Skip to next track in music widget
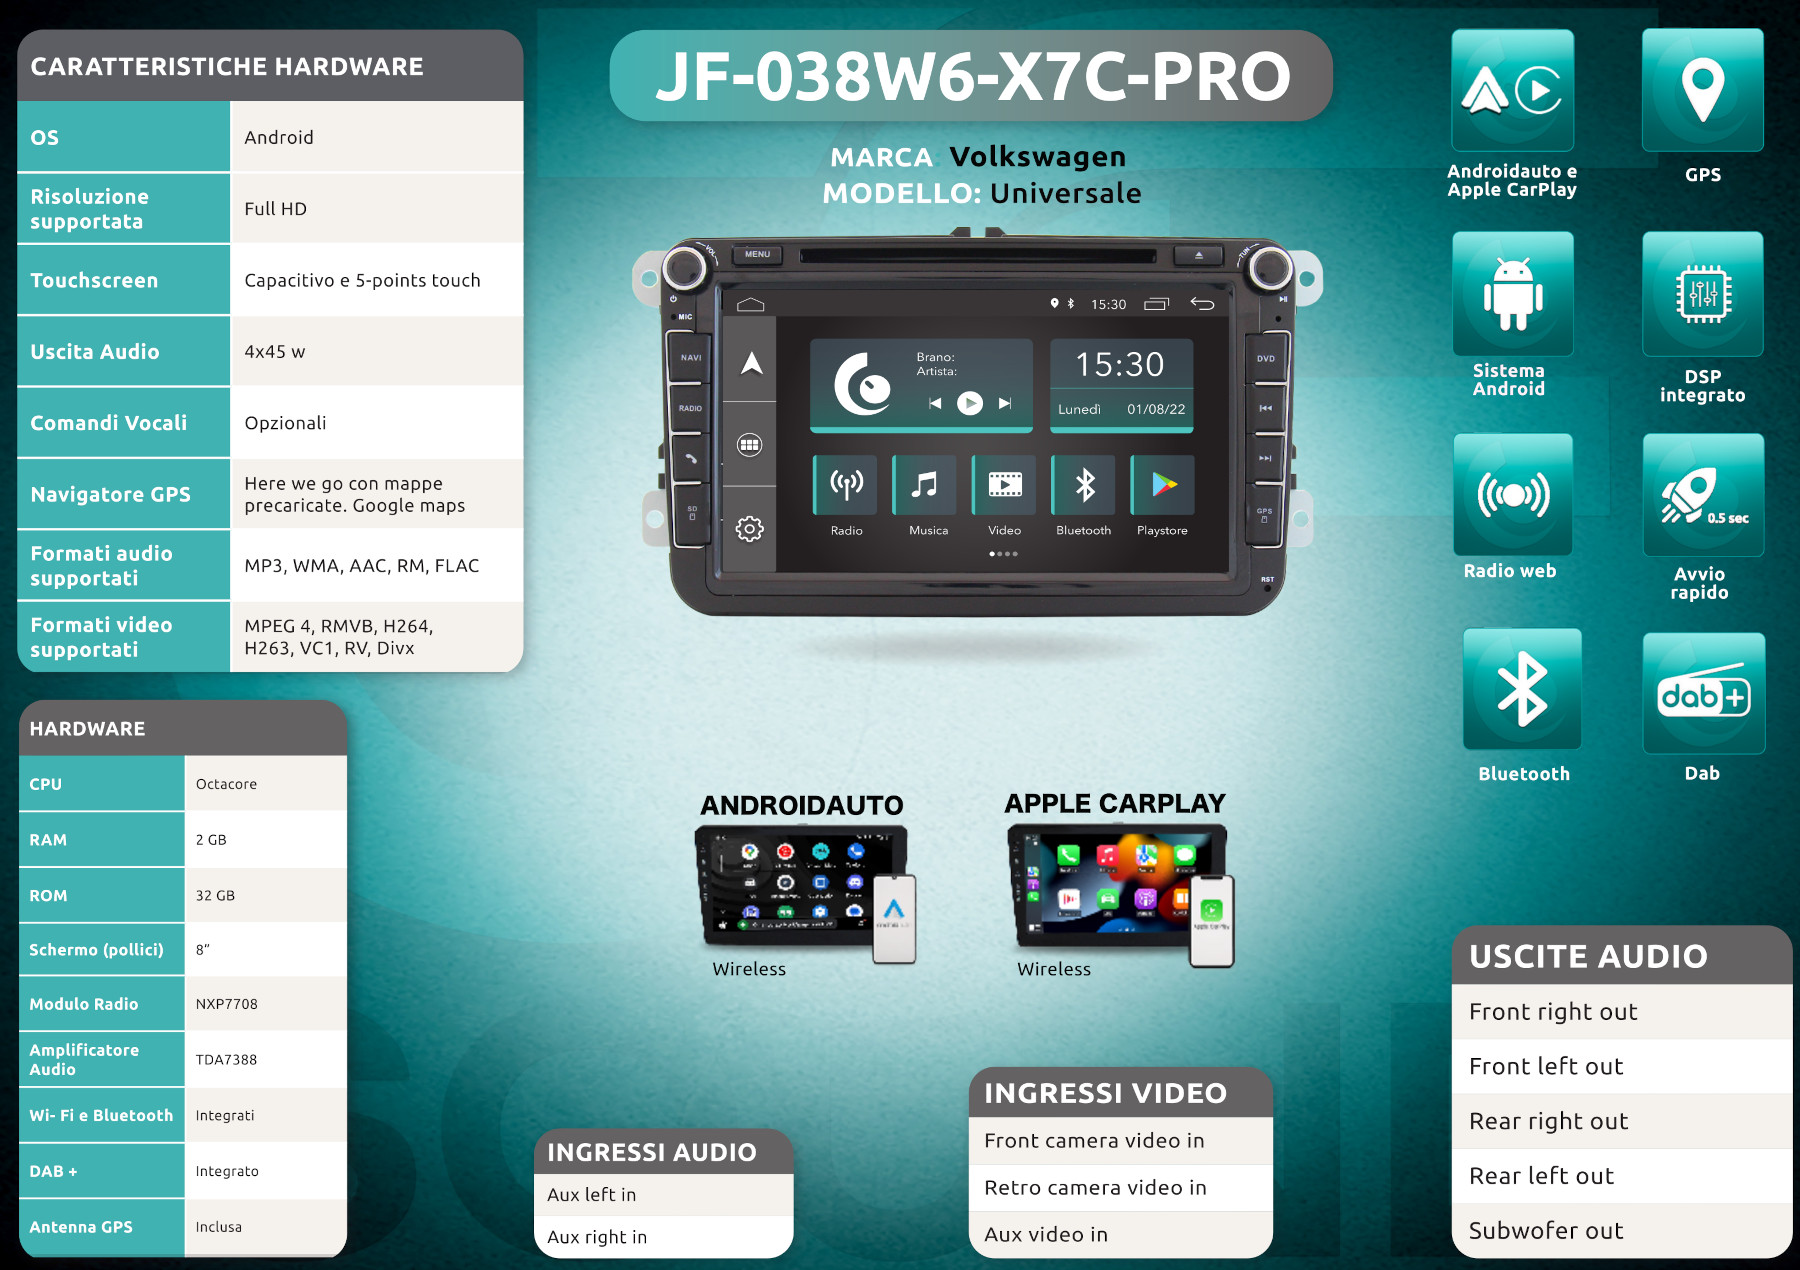 pyautogui.click(x=1005, y=403)
